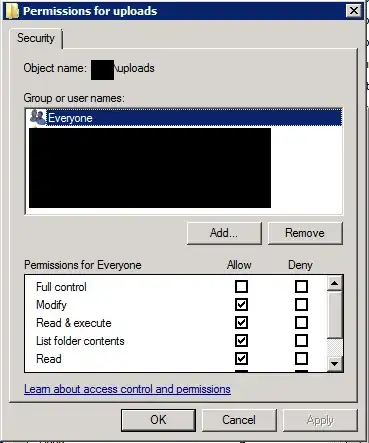Click permissions list scroll down arrow

(x=335, y=364)
